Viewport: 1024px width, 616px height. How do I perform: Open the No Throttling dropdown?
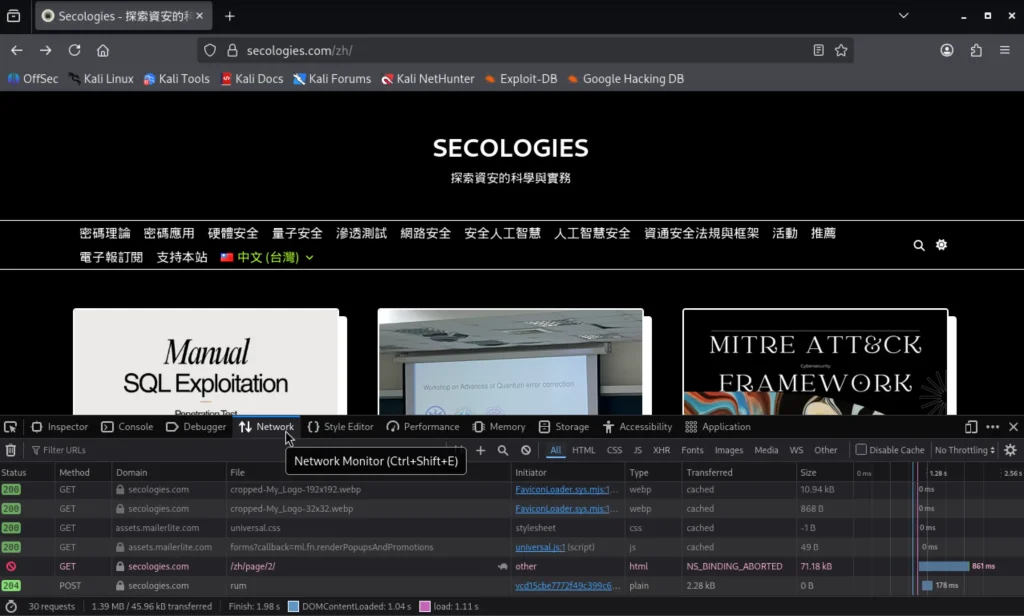965,451
